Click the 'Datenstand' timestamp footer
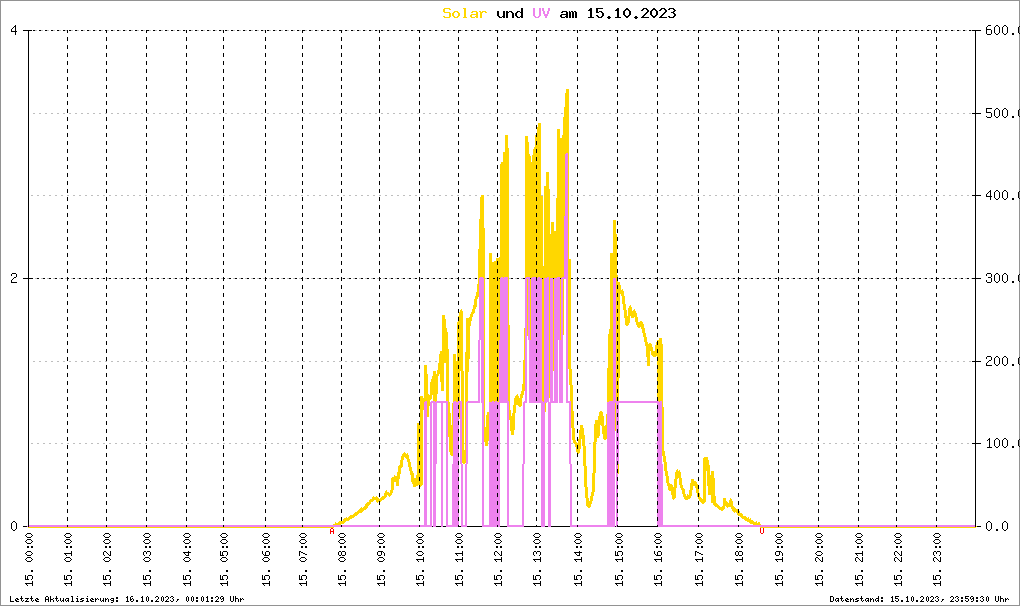1020x606 pixels. coord(919,599)
